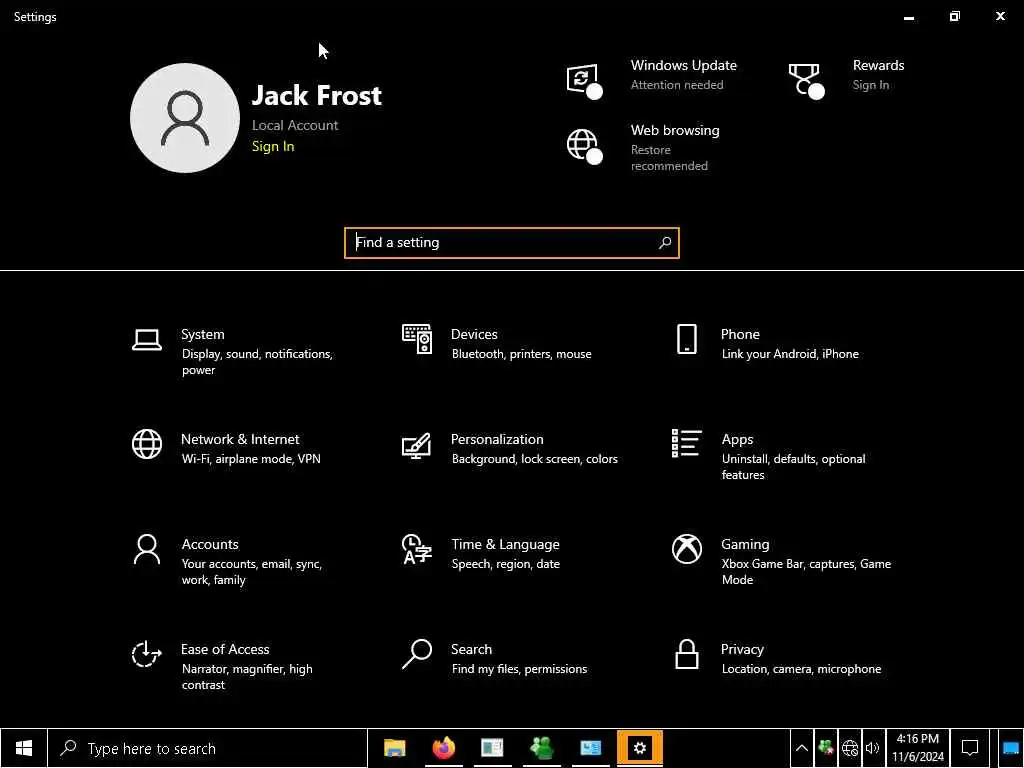This screenshot has height=768, width=1024.
Task: Click the taskbar clock showing 4:16 PM
Action: [918, 748]
